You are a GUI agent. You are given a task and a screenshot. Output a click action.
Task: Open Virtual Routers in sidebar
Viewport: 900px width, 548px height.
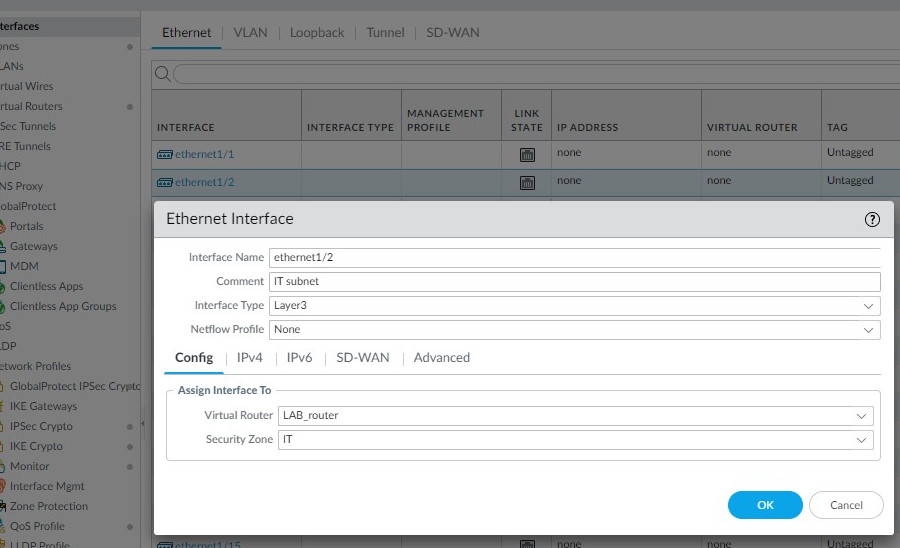(x=31, y=106)
